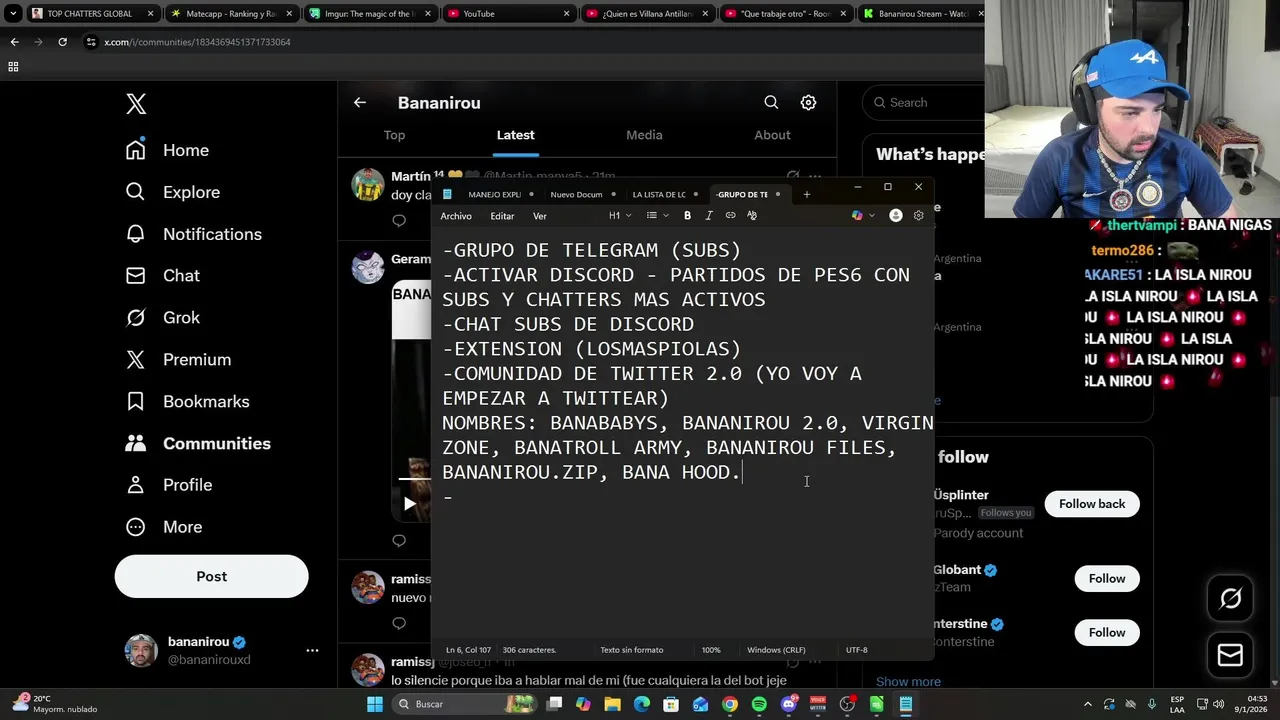Screen dimensions: 1280x720
Task: Open UTF-8 encoding selector in status bar
Action: [x=857, y=650]
